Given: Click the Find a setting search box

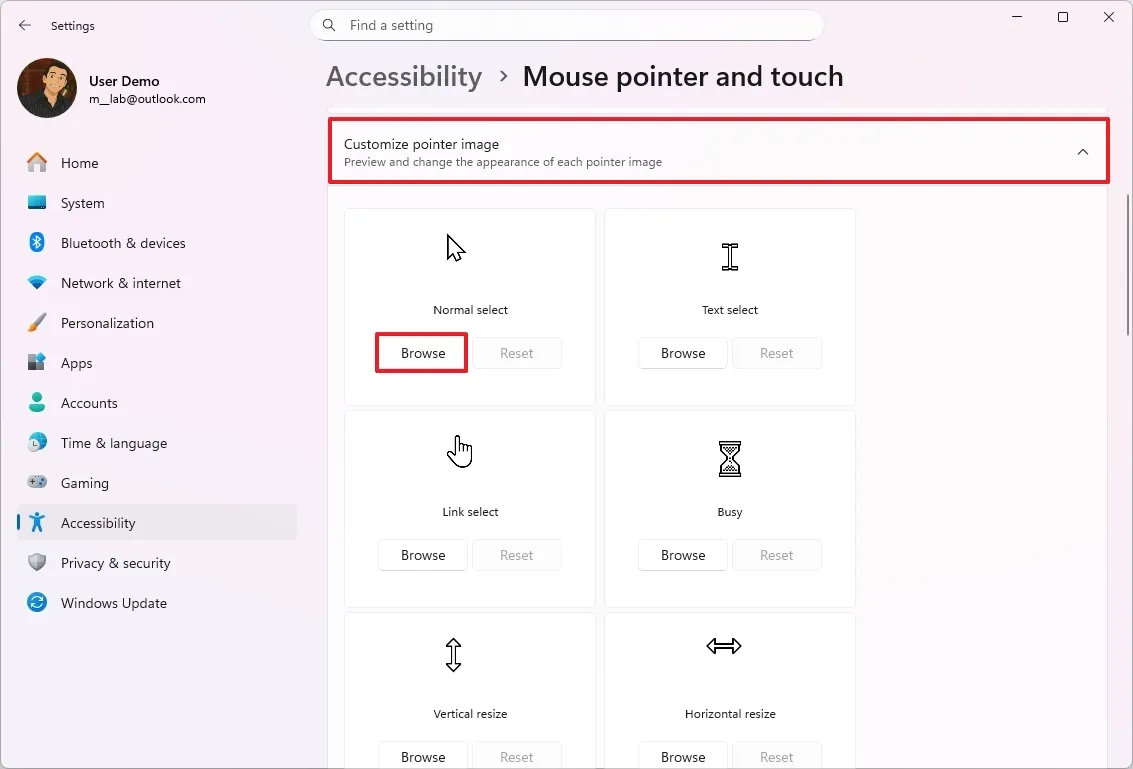Looking at the screenshot, I should tap(567, 25).
